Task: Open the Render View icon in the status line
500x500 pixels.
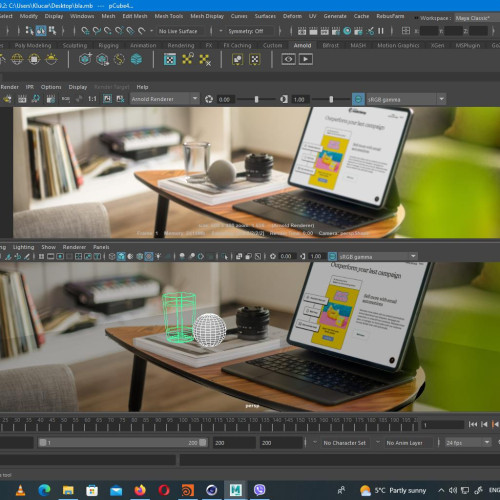Action: 302,31
